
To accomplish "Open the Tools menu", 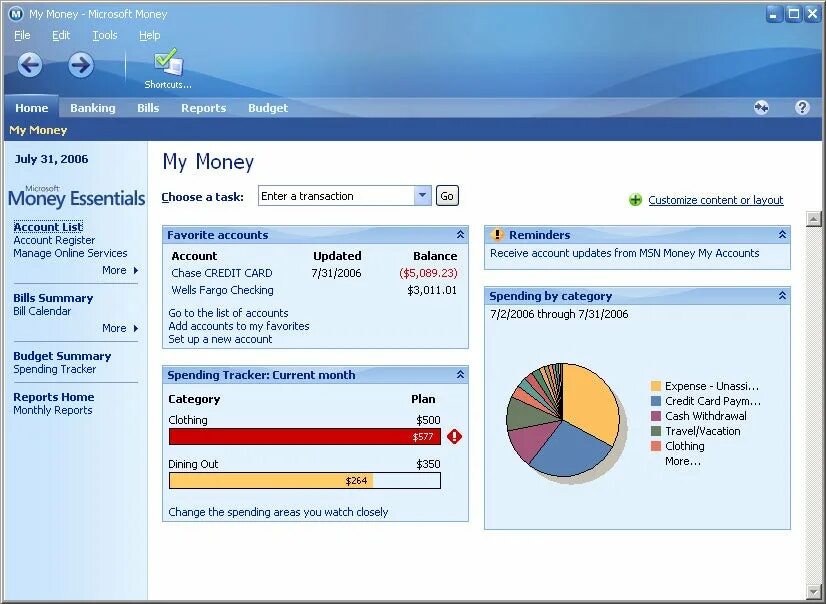I will [105, 35].
